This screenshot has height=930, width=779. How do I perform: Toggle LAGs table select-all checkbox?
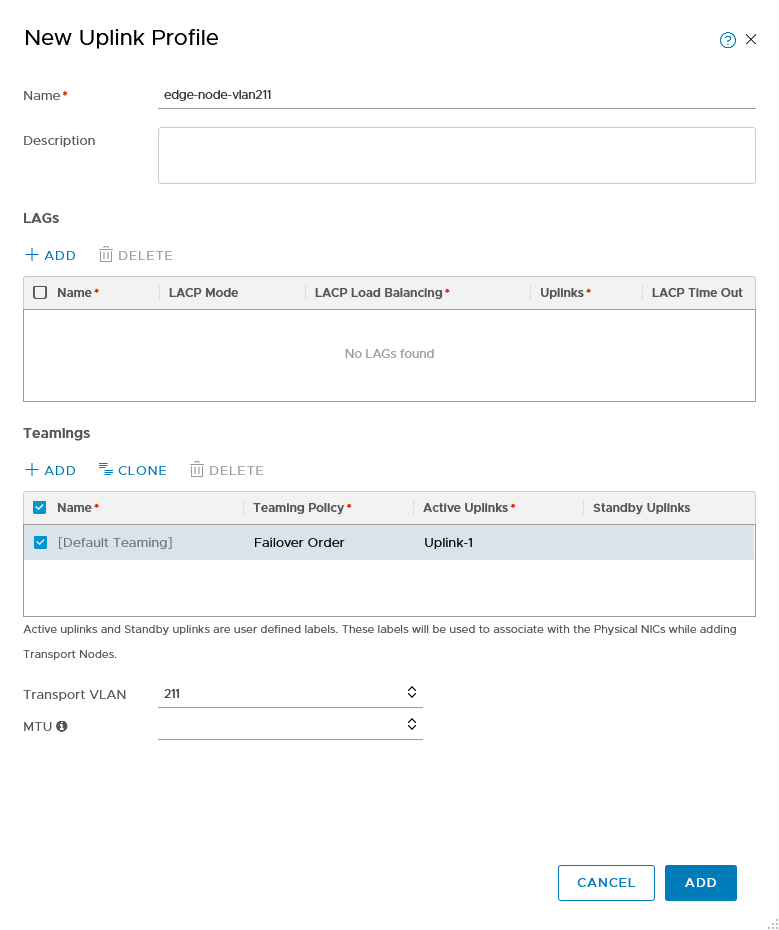40,292
